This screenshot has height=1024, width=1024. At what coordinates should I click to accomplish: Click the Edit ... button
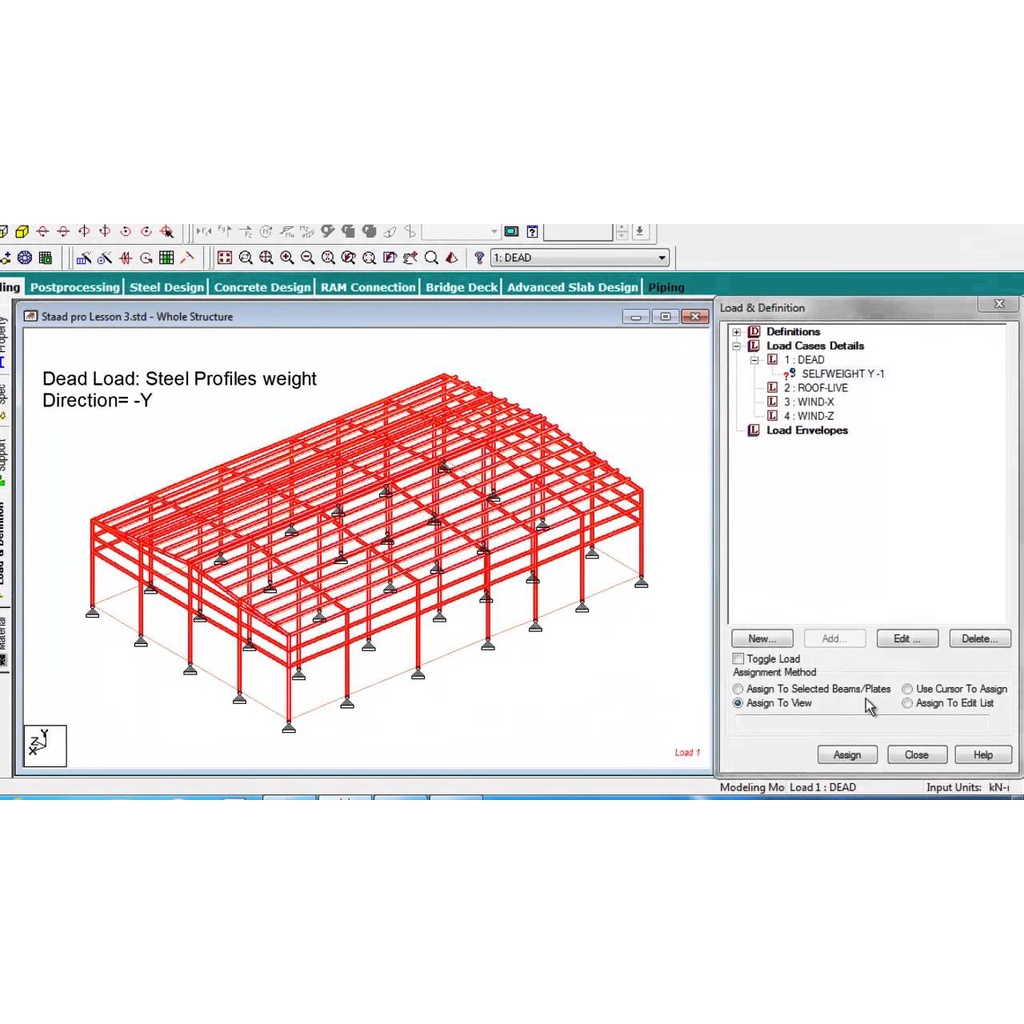(x=907, y=638)
